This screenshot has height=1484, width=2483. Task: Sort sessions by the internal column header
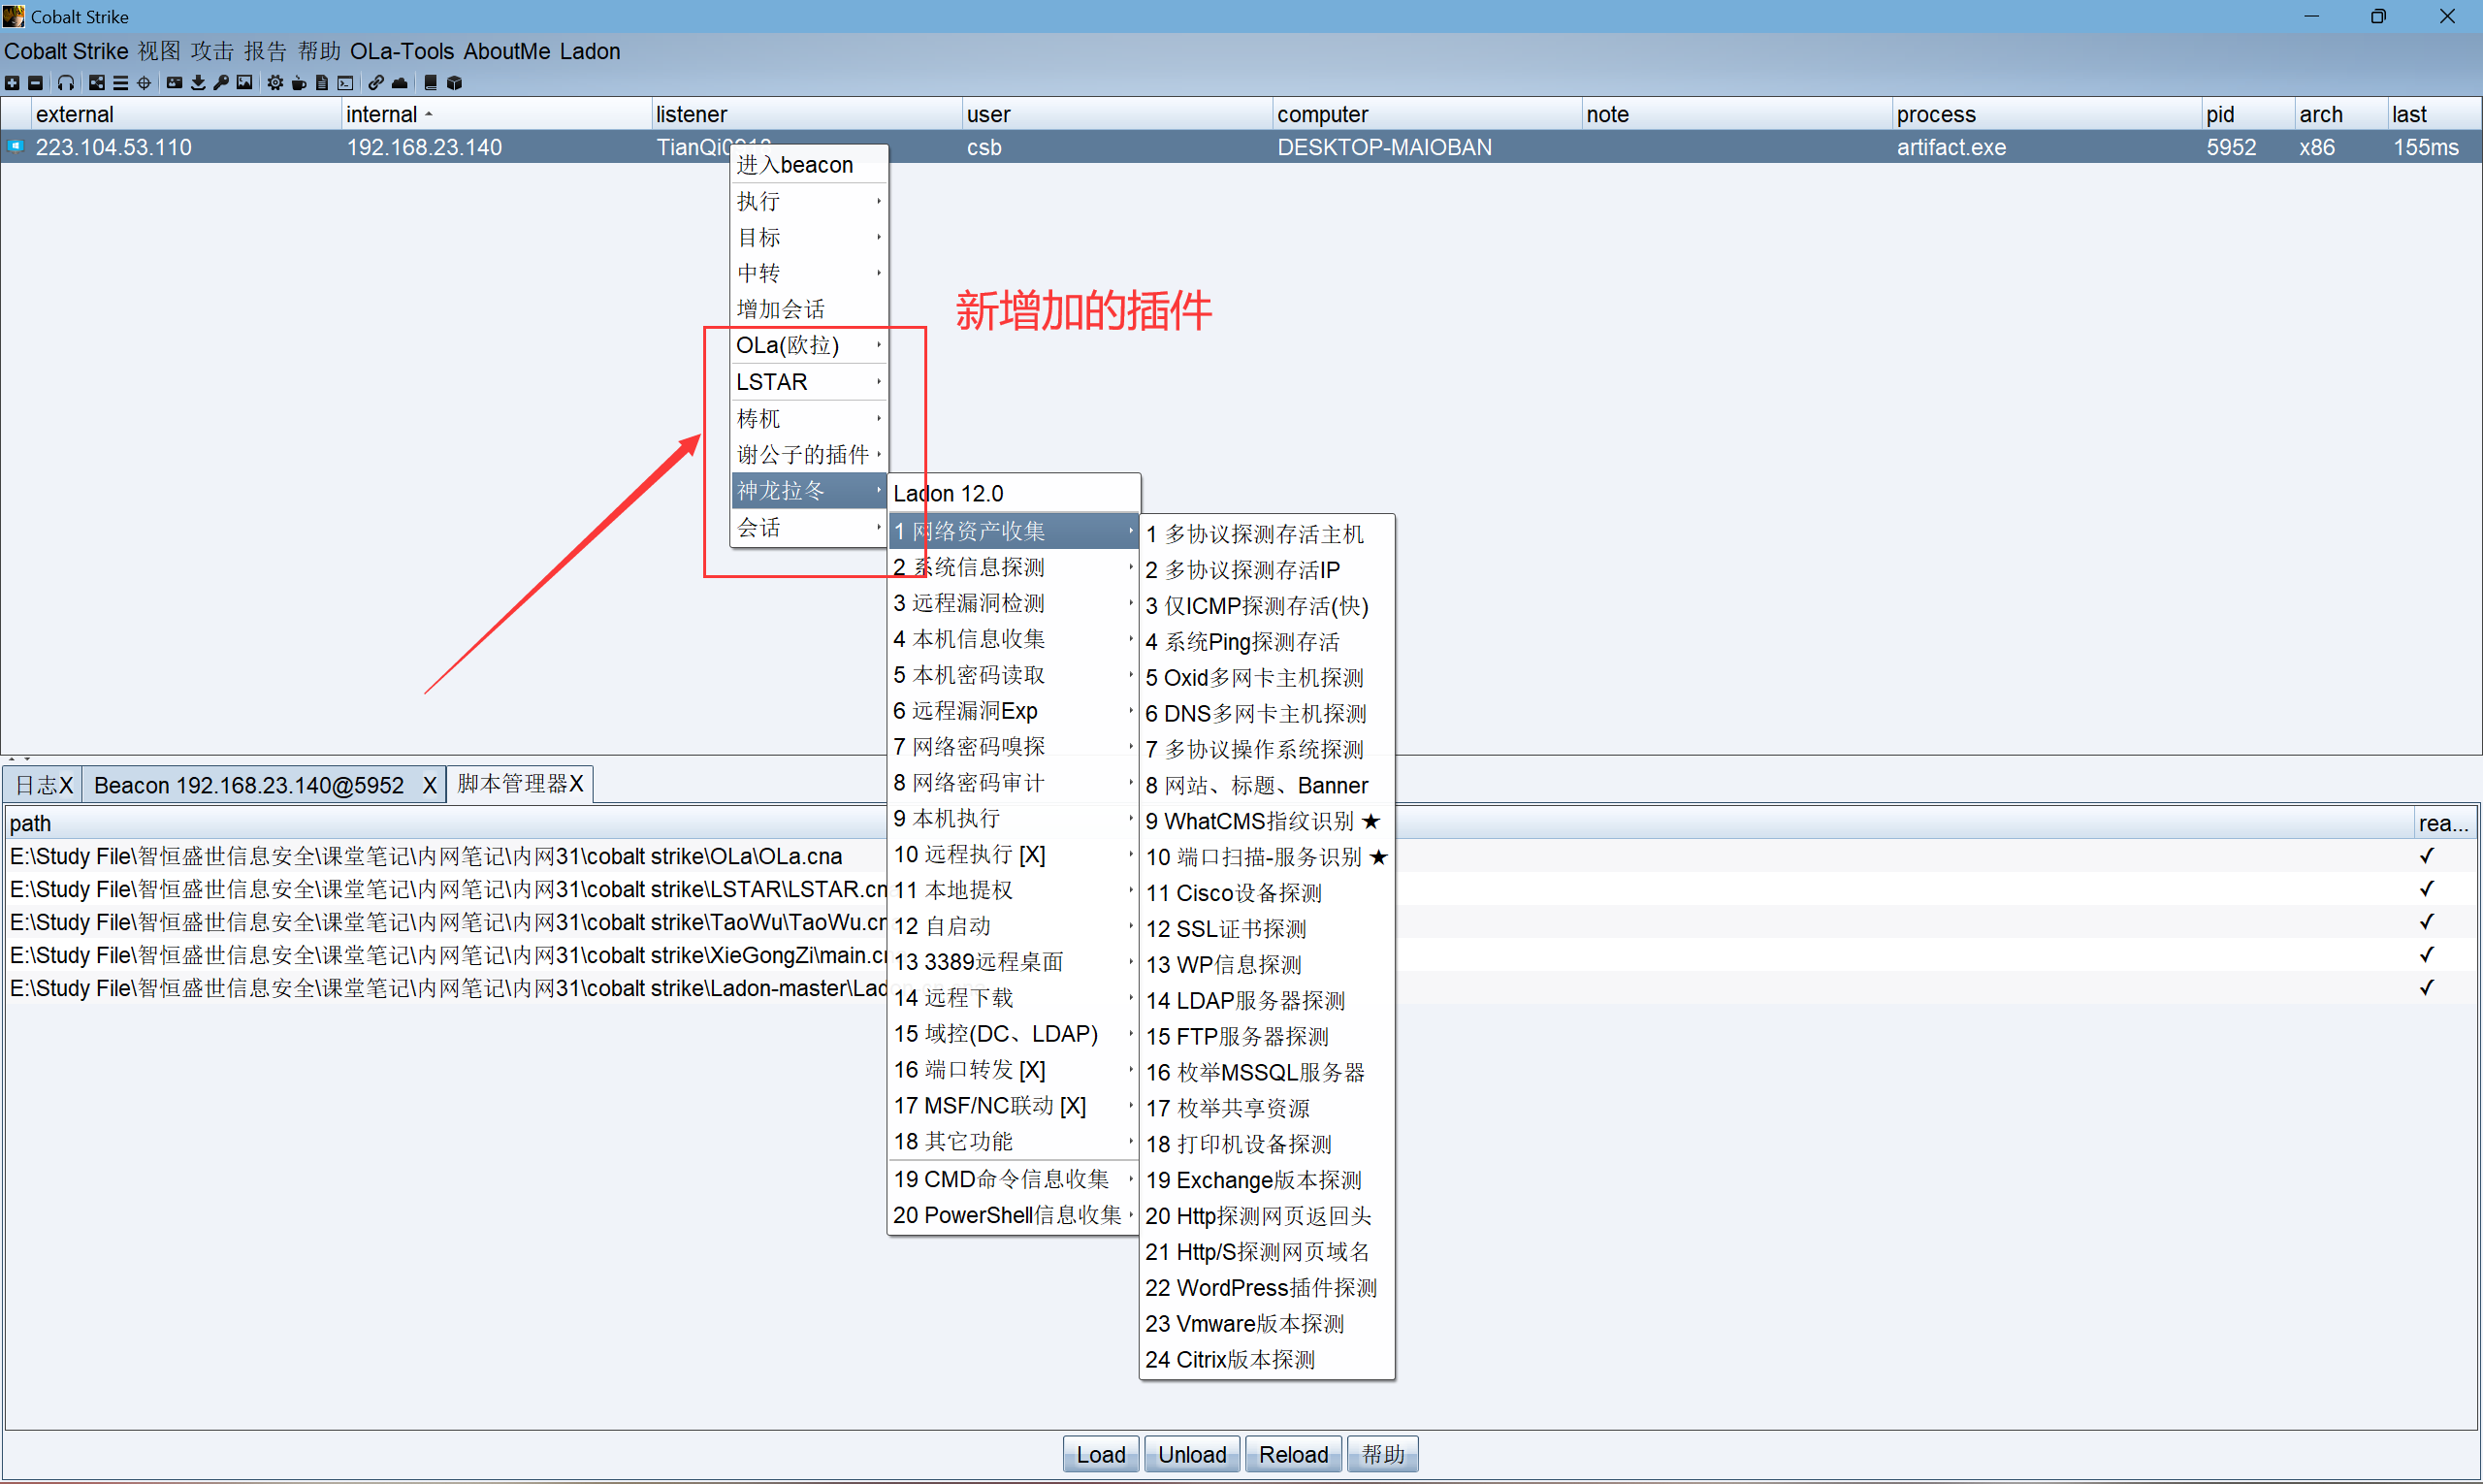[x=496, y=114]
